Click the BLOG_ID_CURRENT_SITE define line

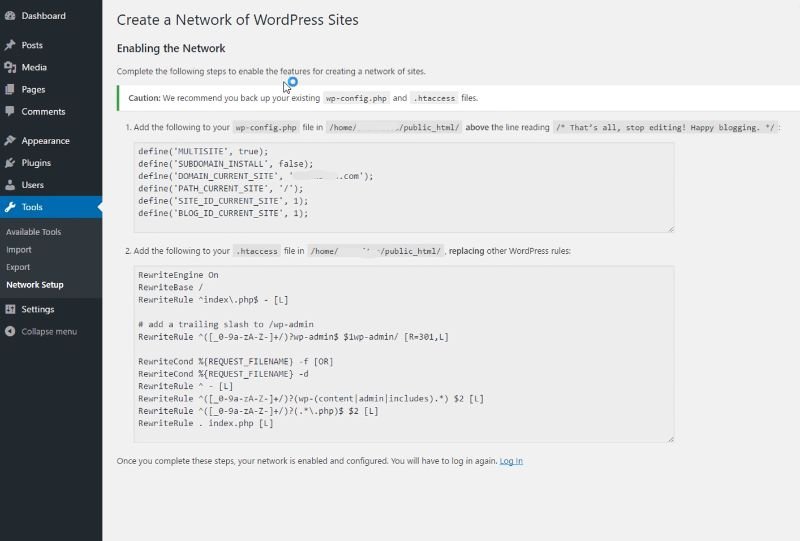[223, 213]
